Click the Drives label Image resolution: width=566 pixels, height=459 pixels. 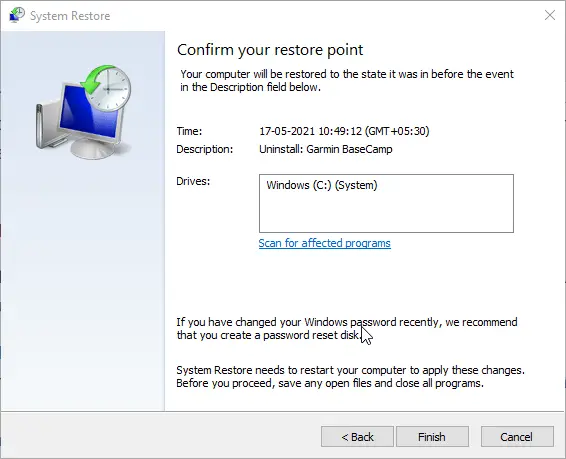(193, 181)
